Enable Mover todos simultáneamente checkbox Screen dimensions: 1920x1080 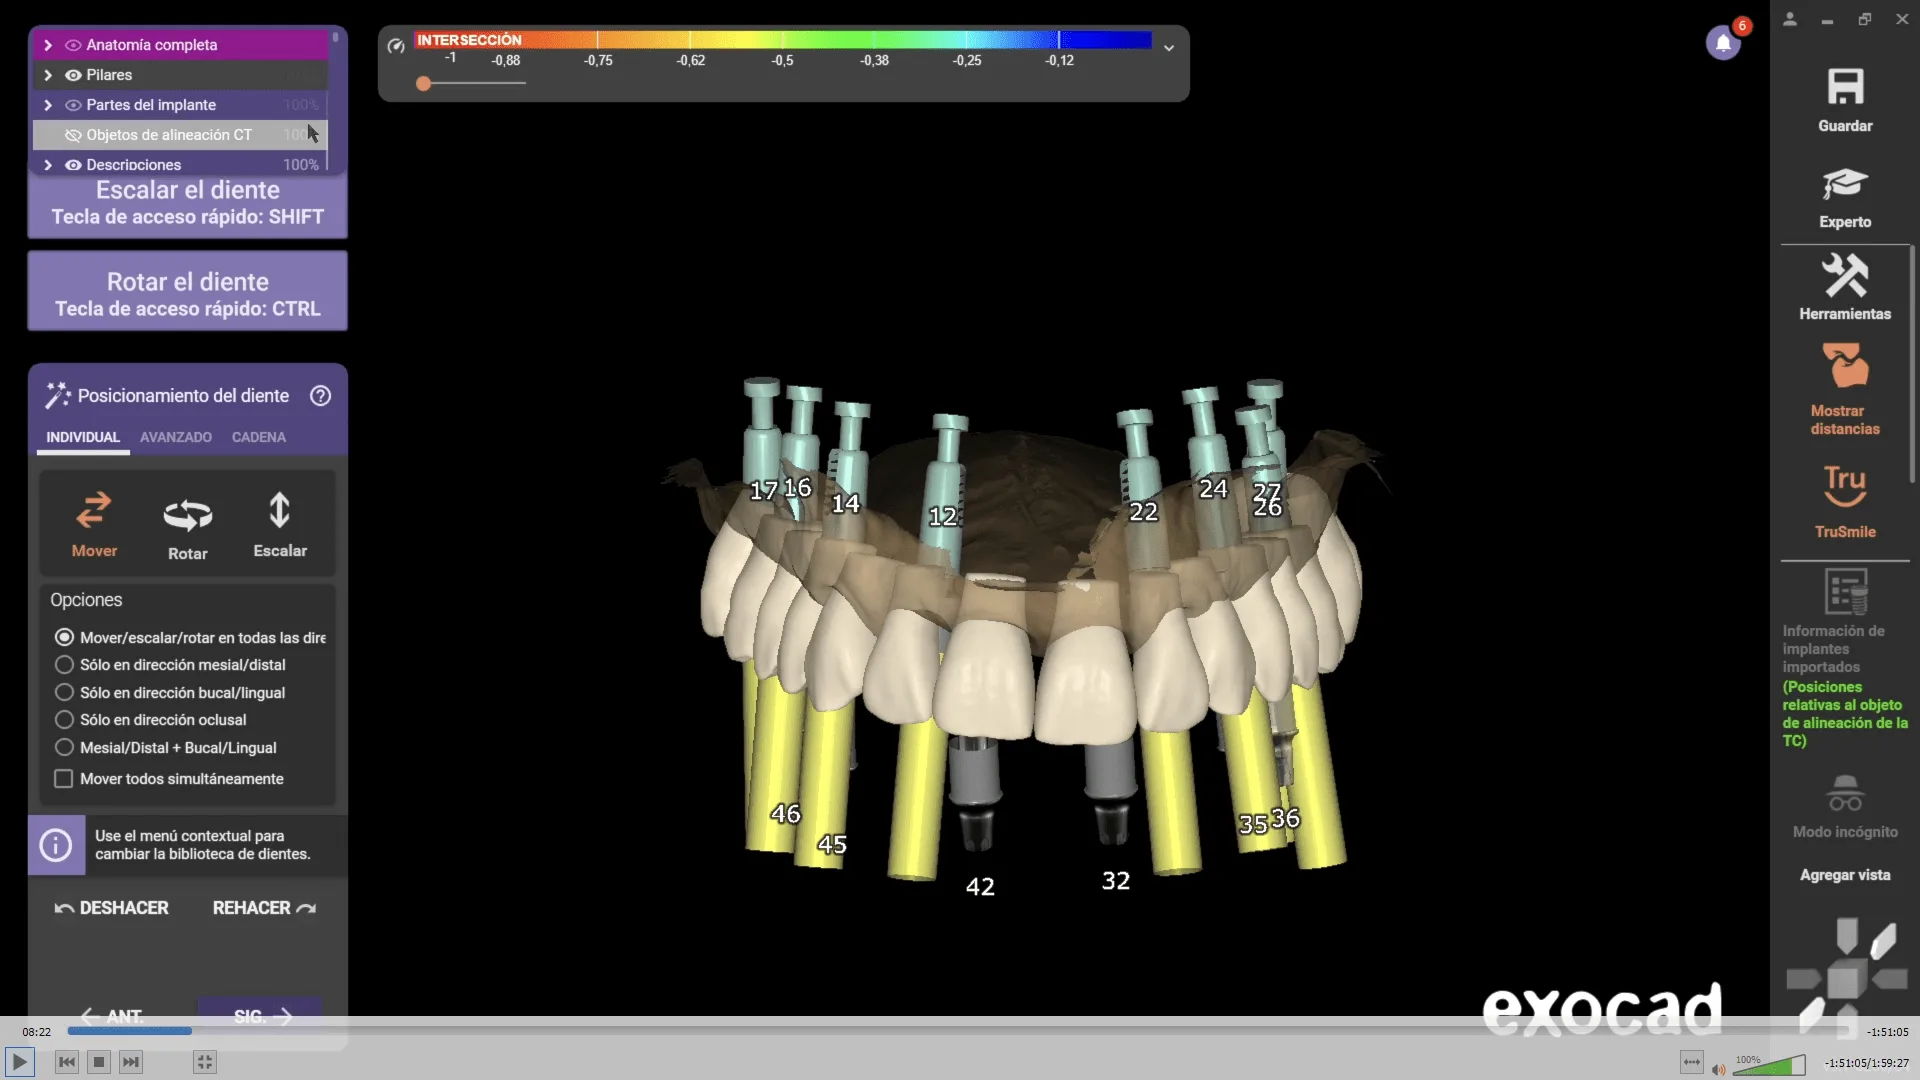[64, 779]
